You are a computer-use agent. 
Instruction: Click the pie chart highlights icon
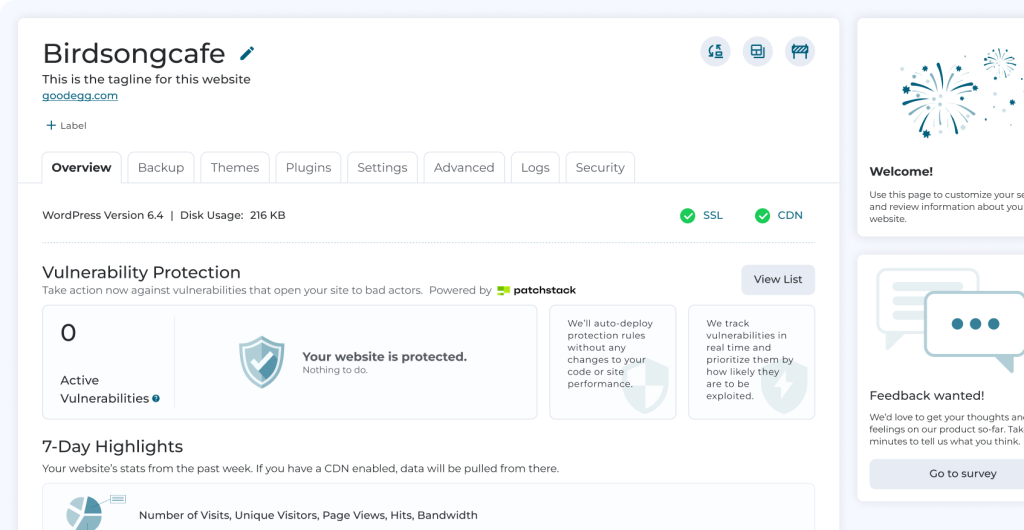click(87, 511)
